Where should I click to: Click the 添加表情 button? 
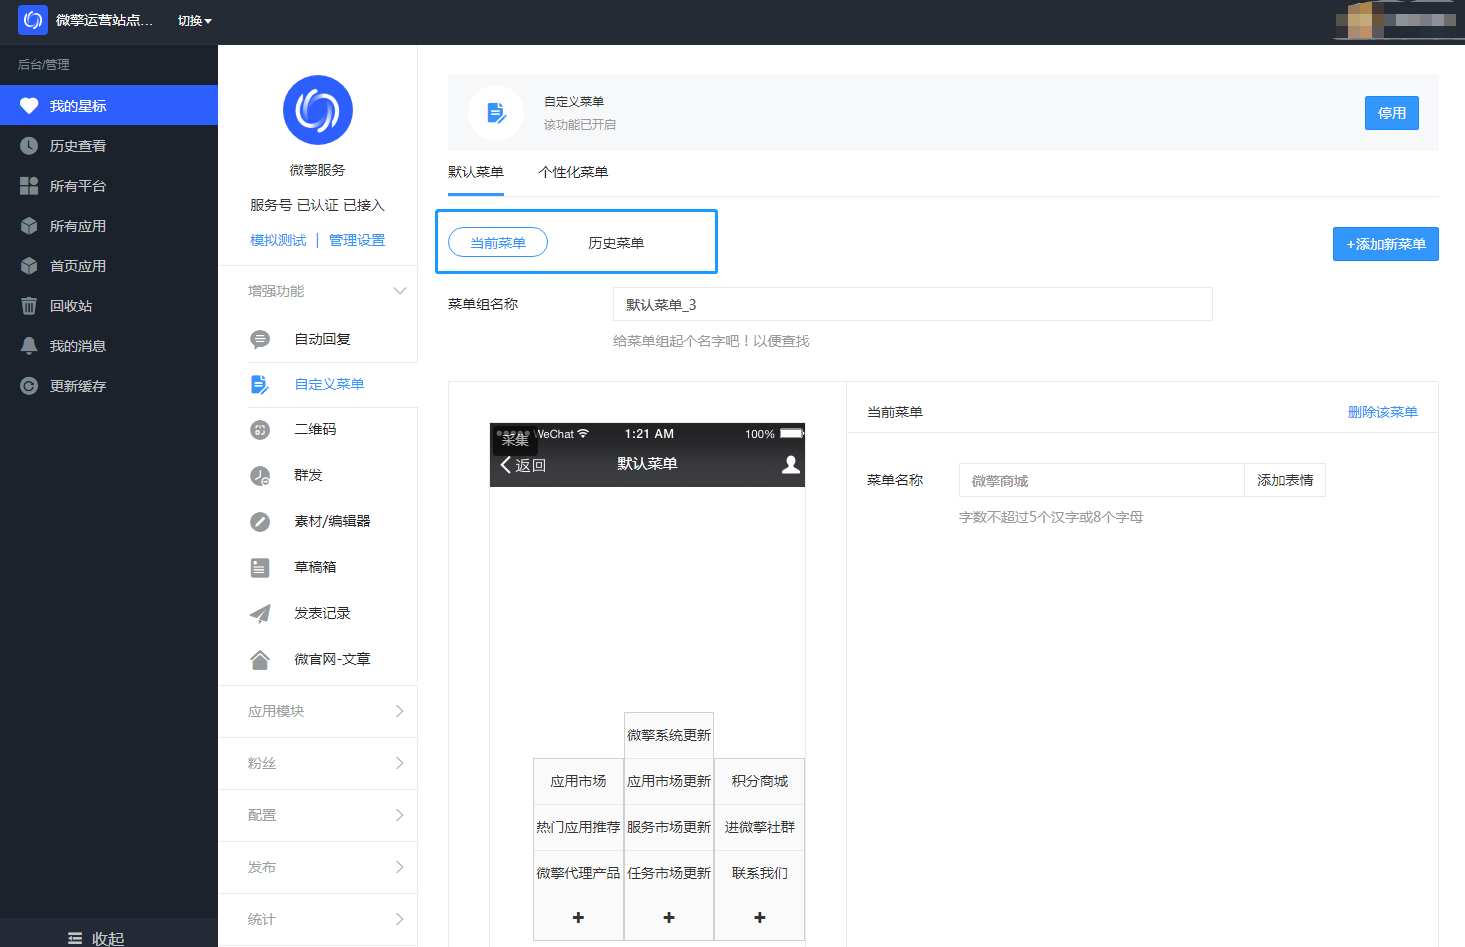click(1285, 480)
